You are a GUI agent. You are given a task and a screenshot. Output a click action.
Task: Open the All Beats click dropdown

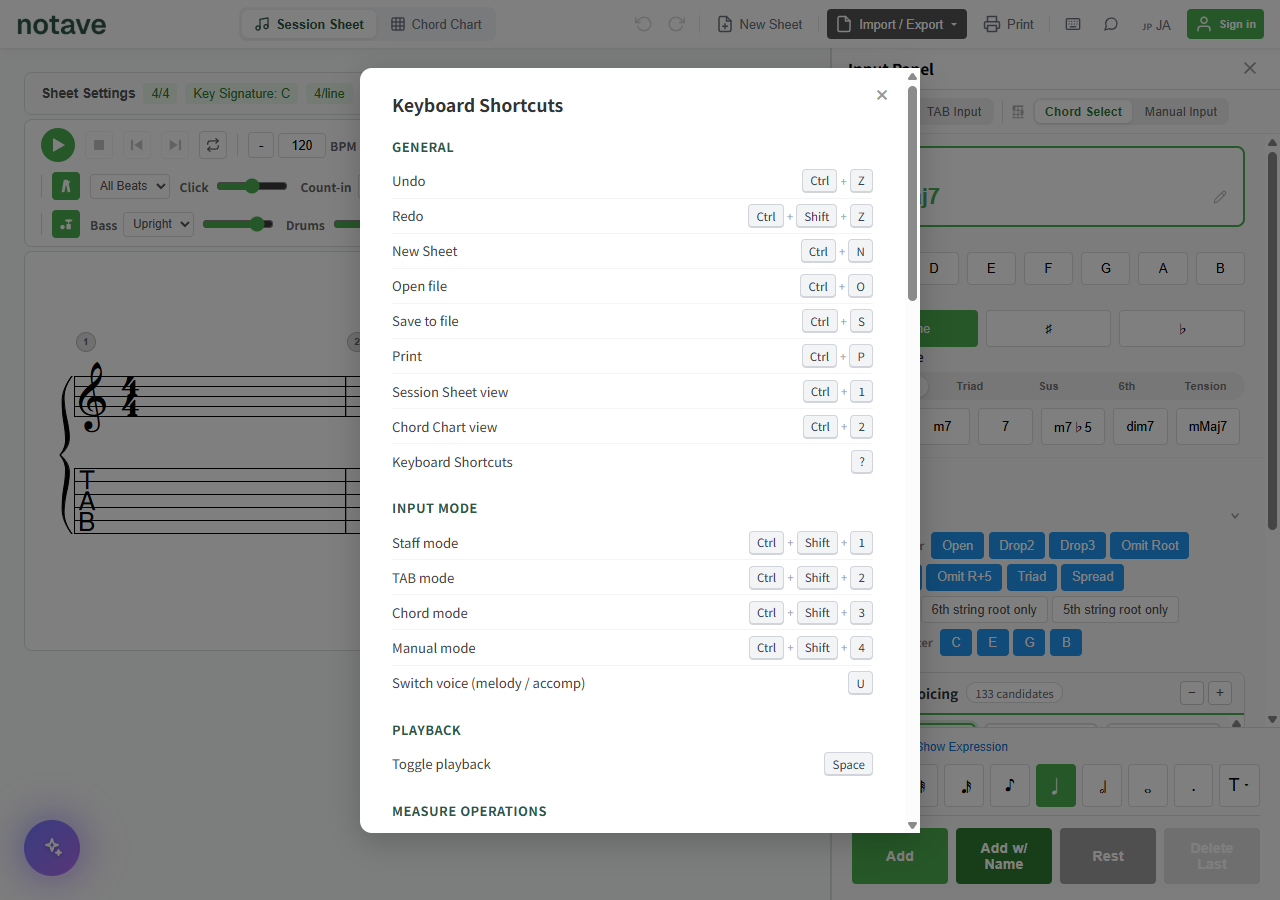(x=130, y=186)
